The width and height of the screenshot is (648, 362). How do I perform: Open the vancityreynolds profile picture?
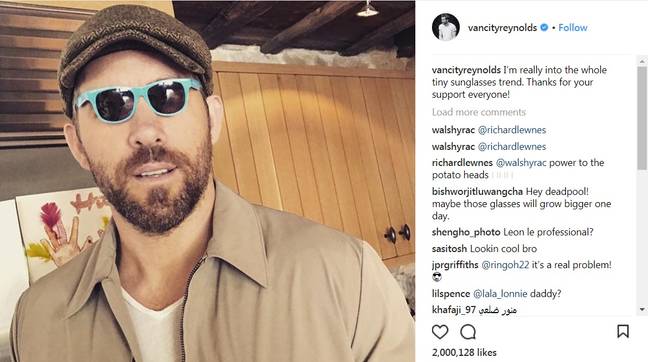point(446,27)
